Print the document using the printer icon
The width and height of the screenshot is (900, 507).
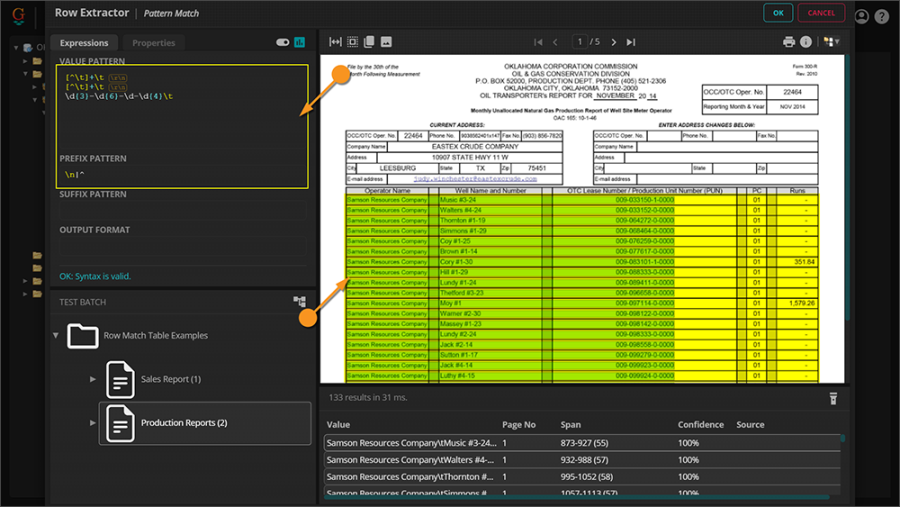789,42
